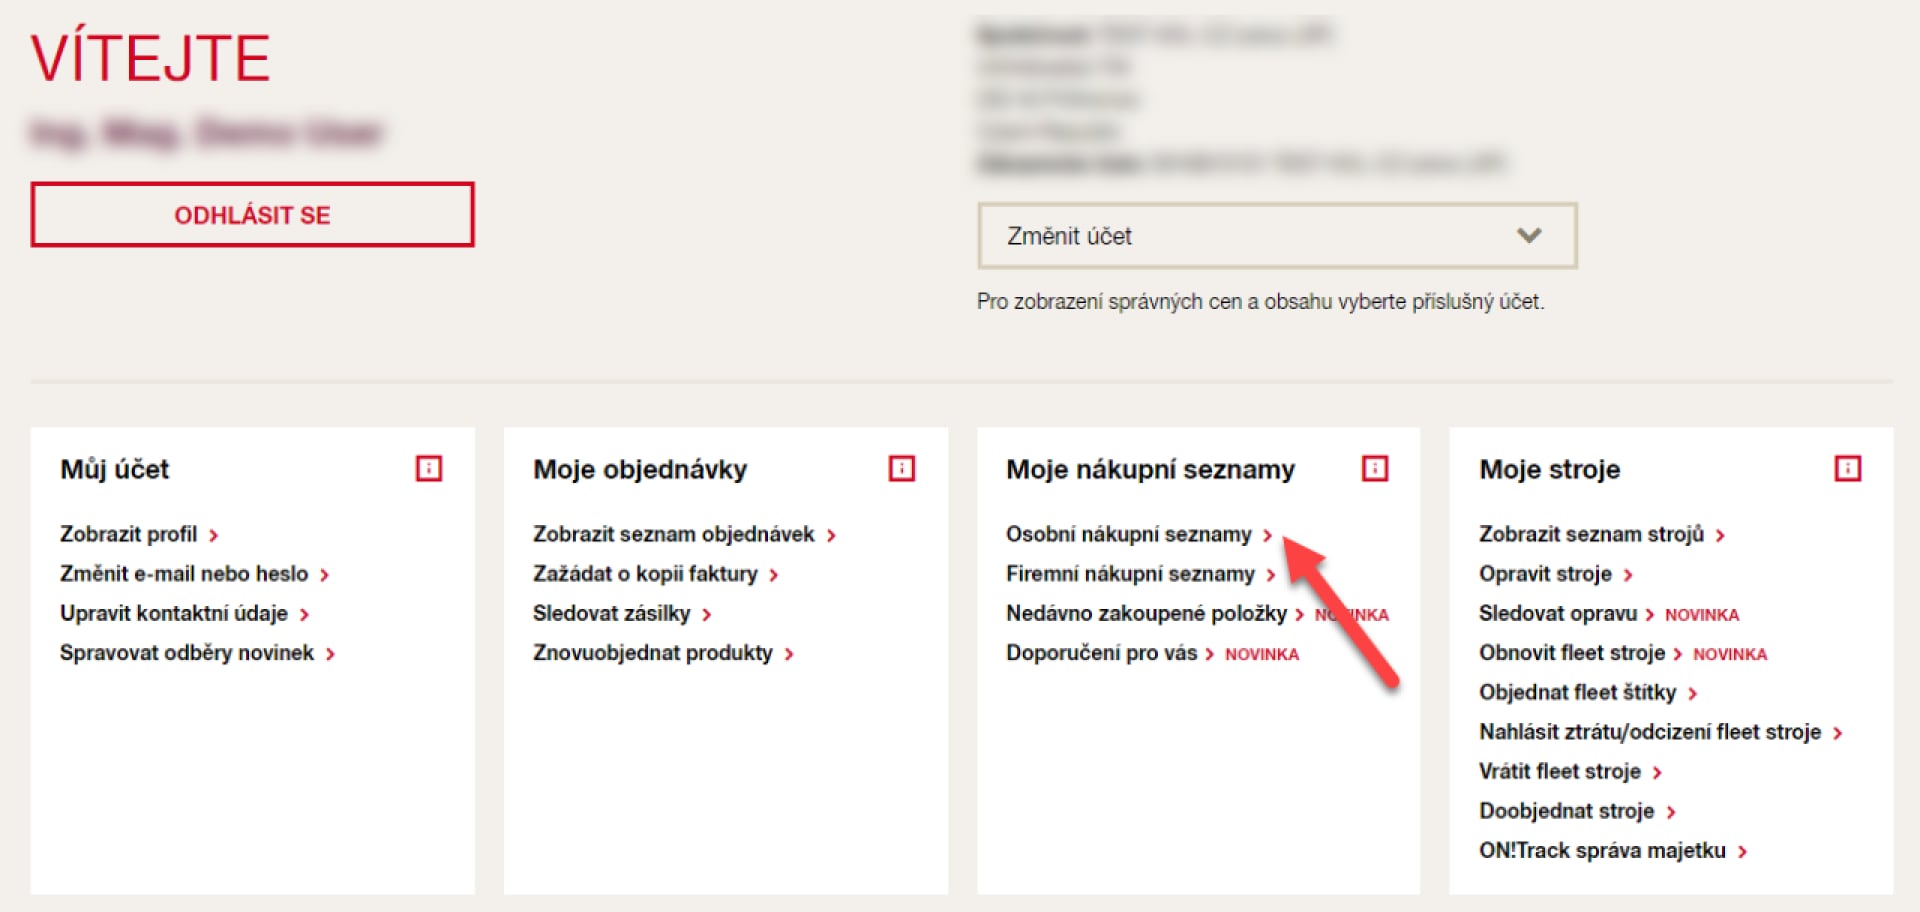Open info icon in Moje stroje card
This screenshot has height=912, width=1920.
click(x=1848, y=468)
